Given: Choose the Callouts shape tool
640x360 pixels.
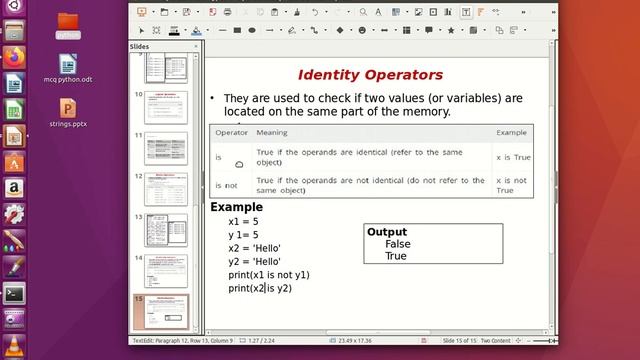Looking at the screenshot, I should [429, 30].
